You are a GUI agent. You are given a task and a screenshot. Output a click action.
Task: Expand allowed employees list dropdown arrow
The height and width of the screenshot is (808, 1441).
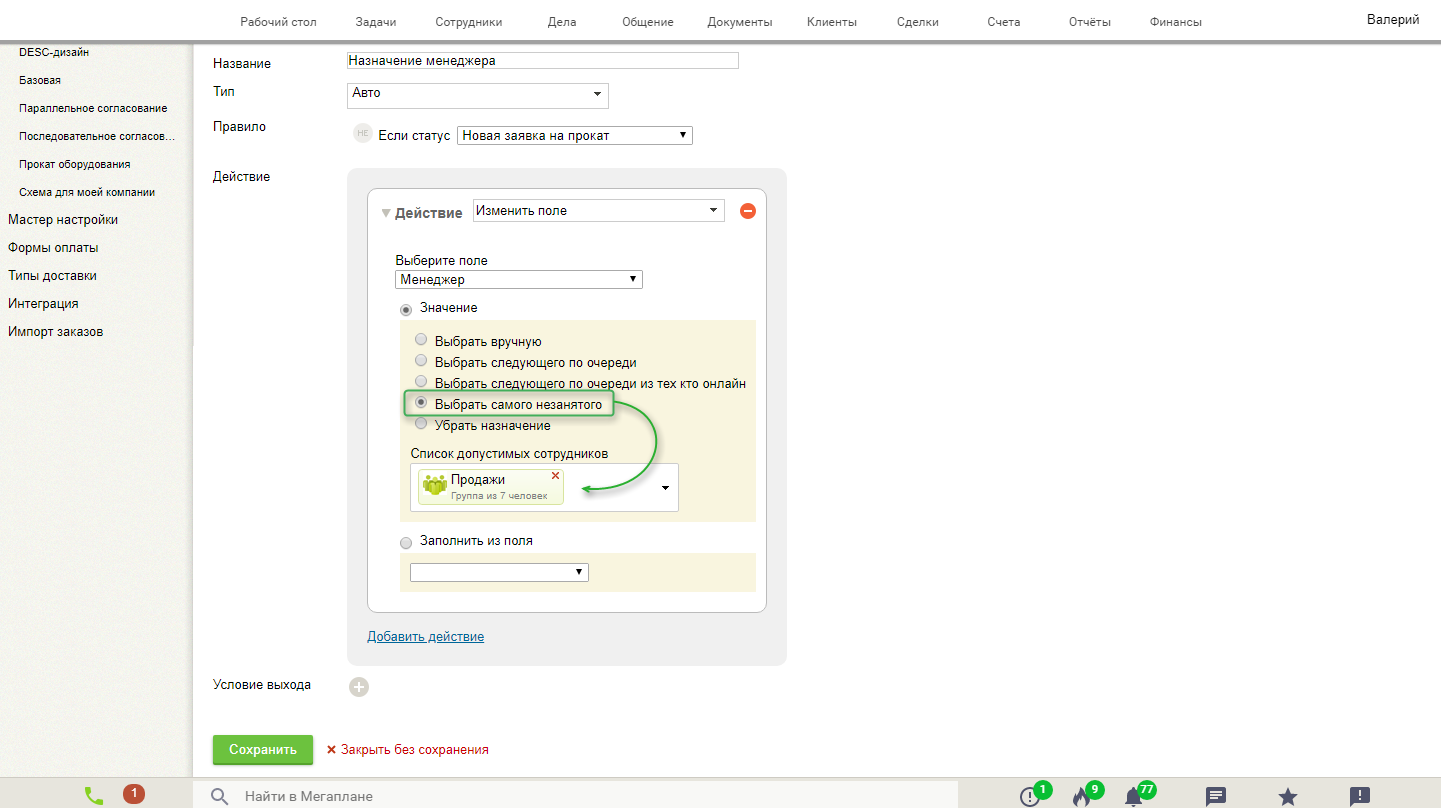pyautogui.click(x=666, y=488)
